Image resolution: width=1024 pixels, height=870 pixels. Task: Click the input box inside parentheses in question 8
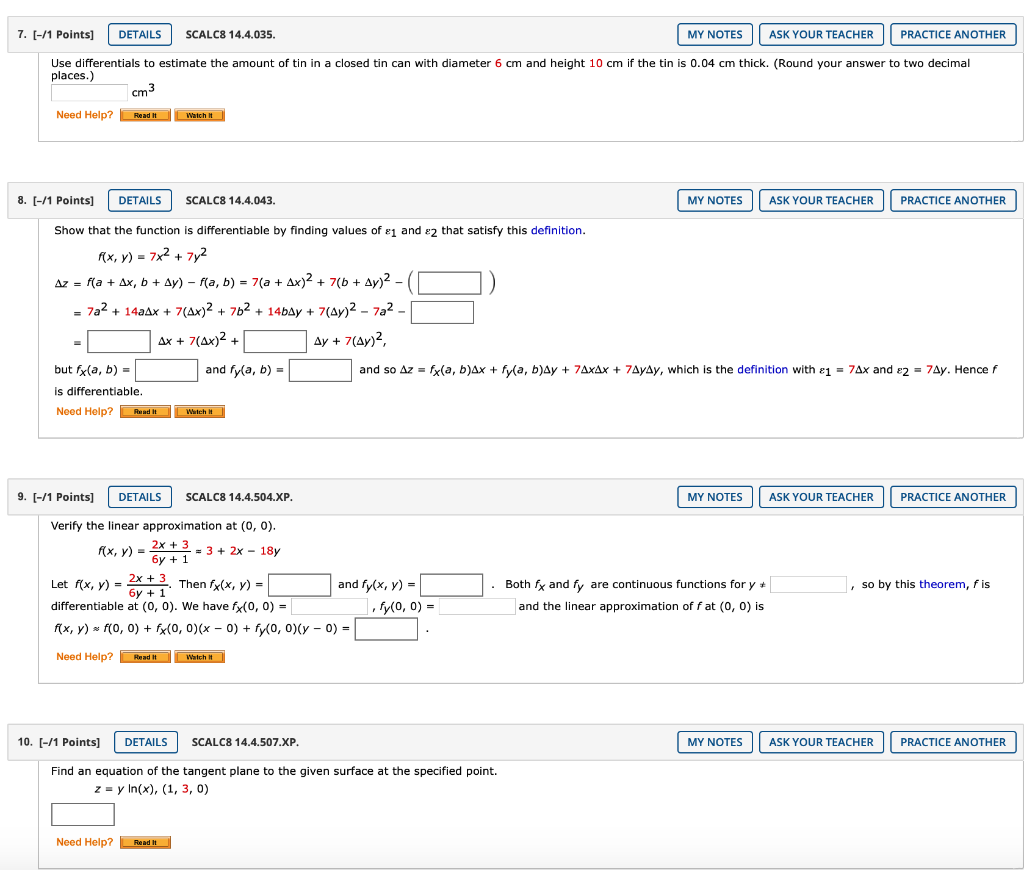[x=449, y=283]
